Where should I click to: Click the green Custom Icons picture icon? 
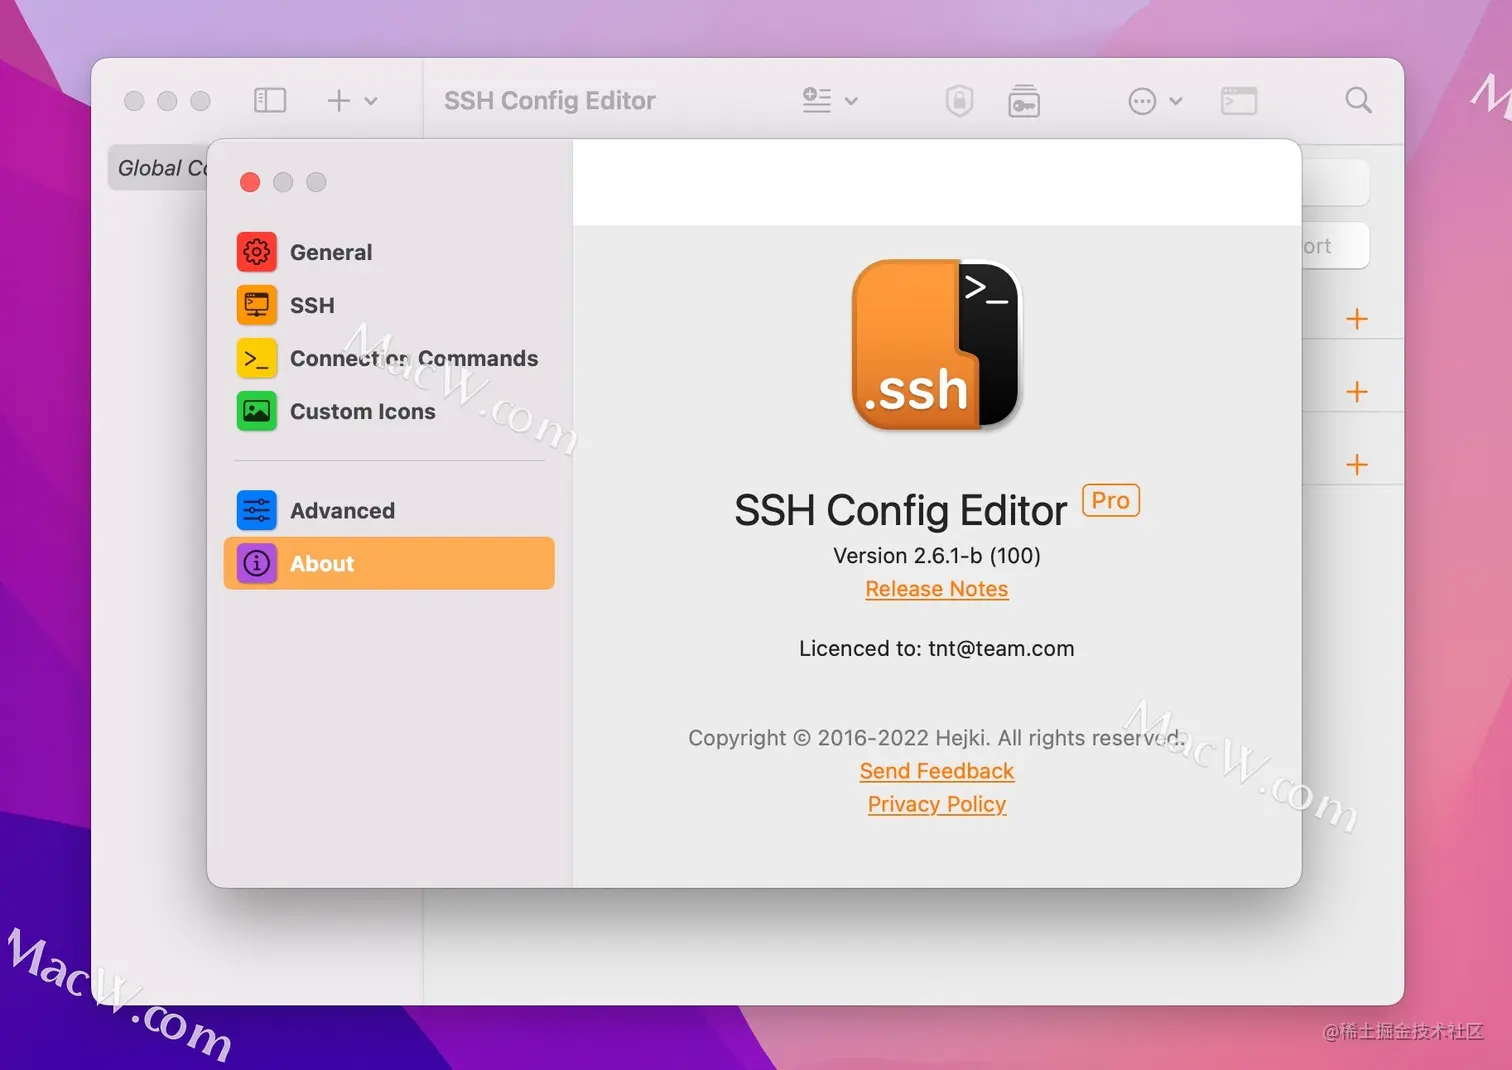(x=257, y=411)
